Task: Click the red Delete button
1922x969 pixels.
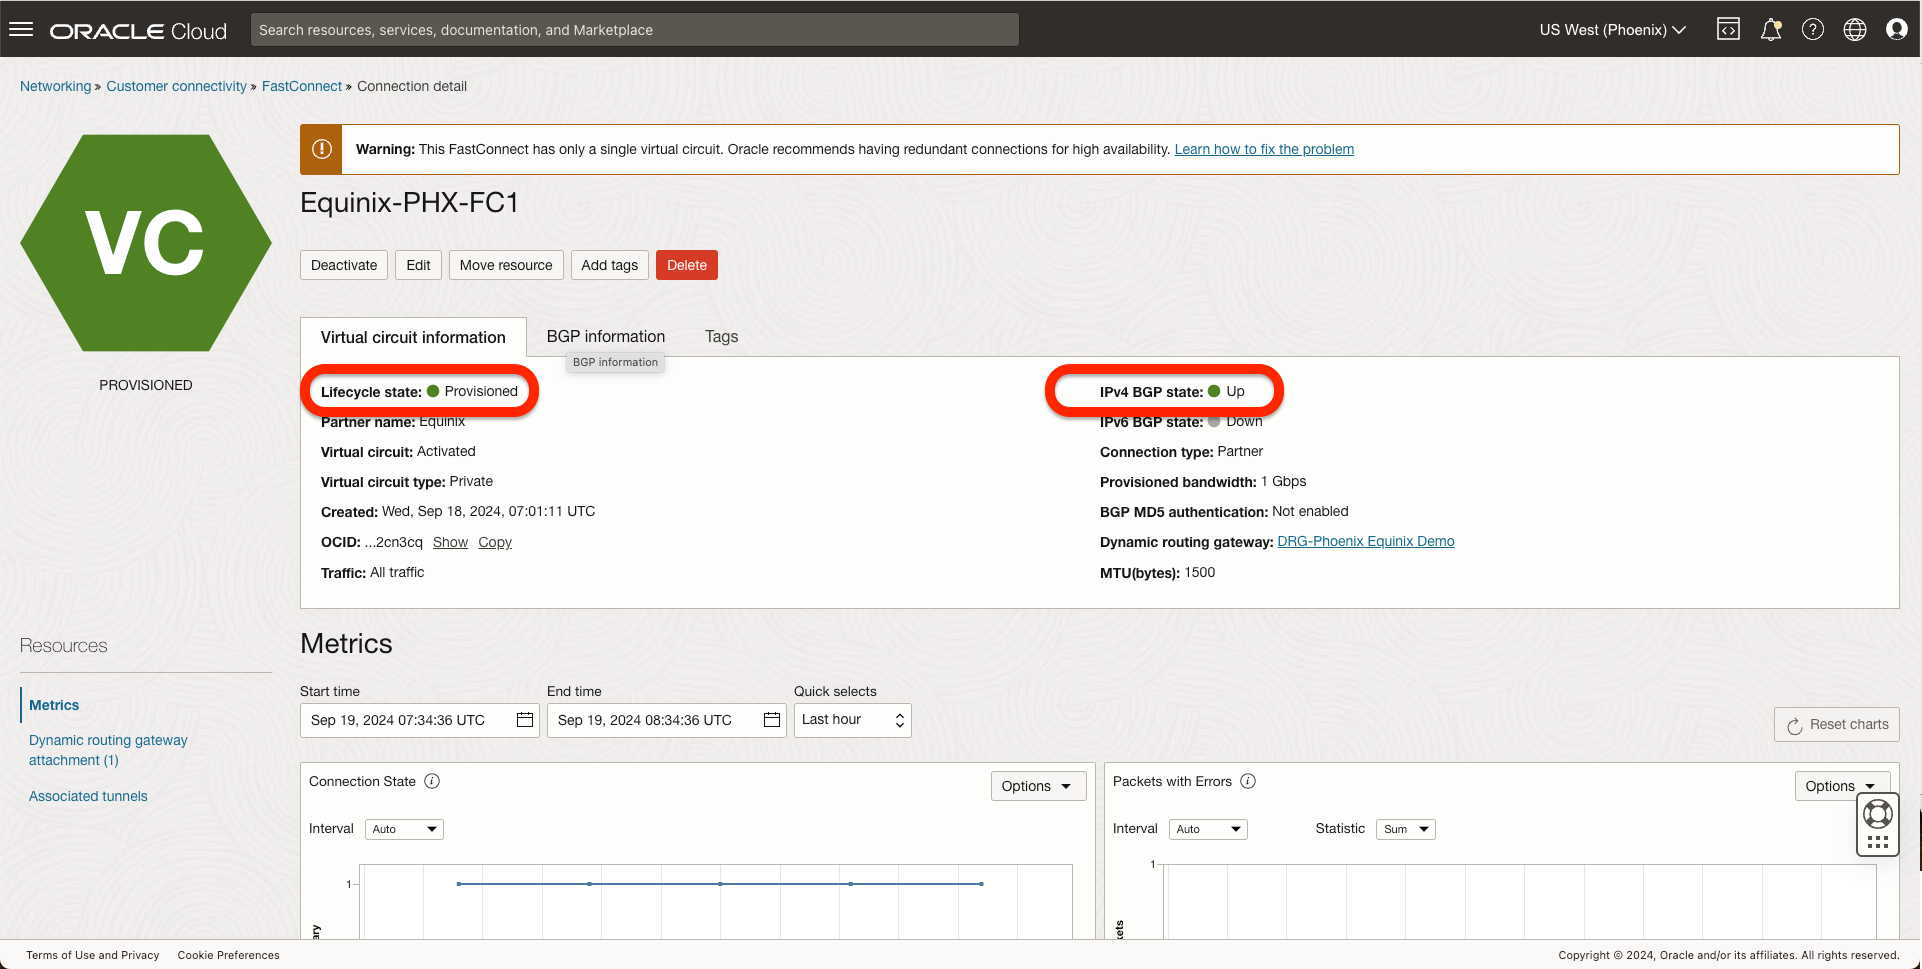Action: click(686, 265)
